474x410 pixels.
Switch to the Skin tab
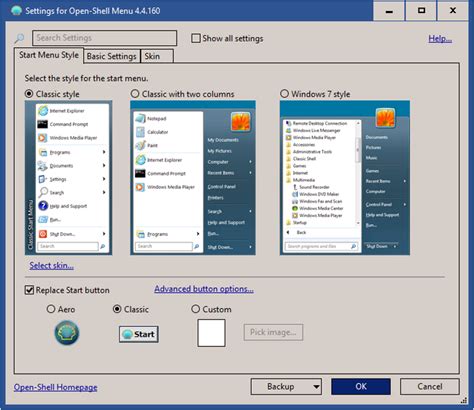pyautogui.click(x=157, y=56)
